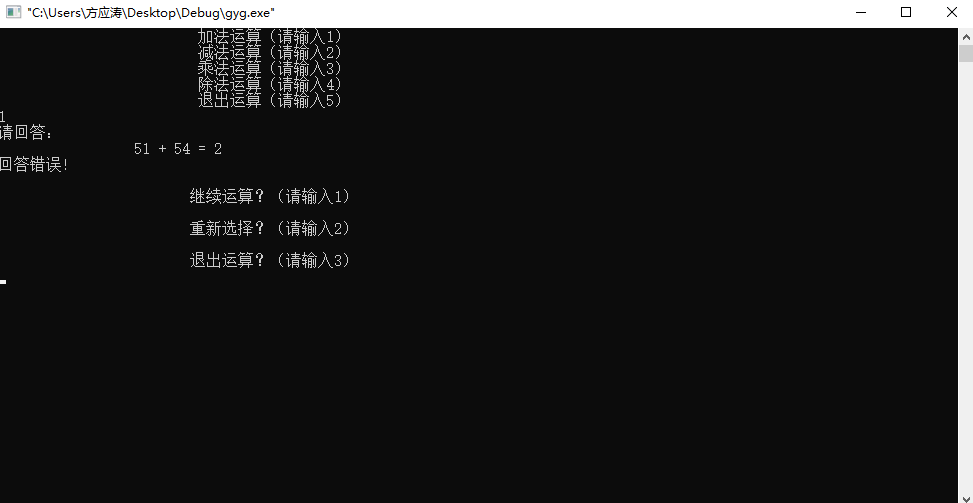Screen dimensions: 973x503
Task: Click the 退出运算 (请输入5) line
Action: coord(270,100)
